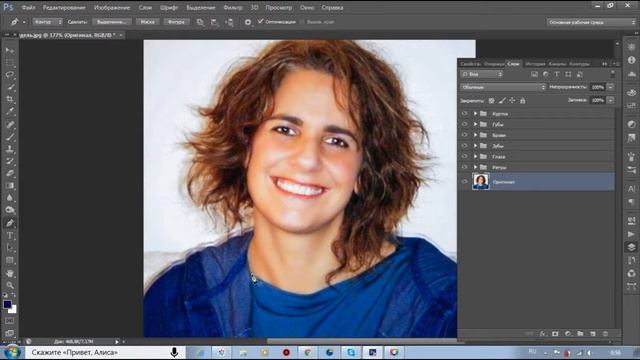Select the Gradient tool
The image size is (640, 360).
point(10,186)
